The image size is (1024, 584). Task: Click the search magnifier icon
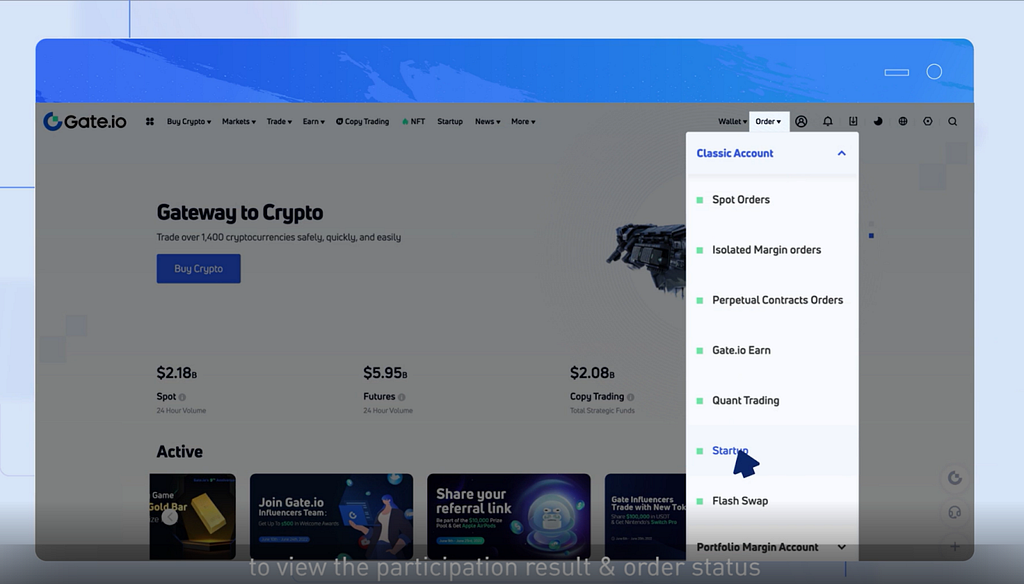point(953,122)
